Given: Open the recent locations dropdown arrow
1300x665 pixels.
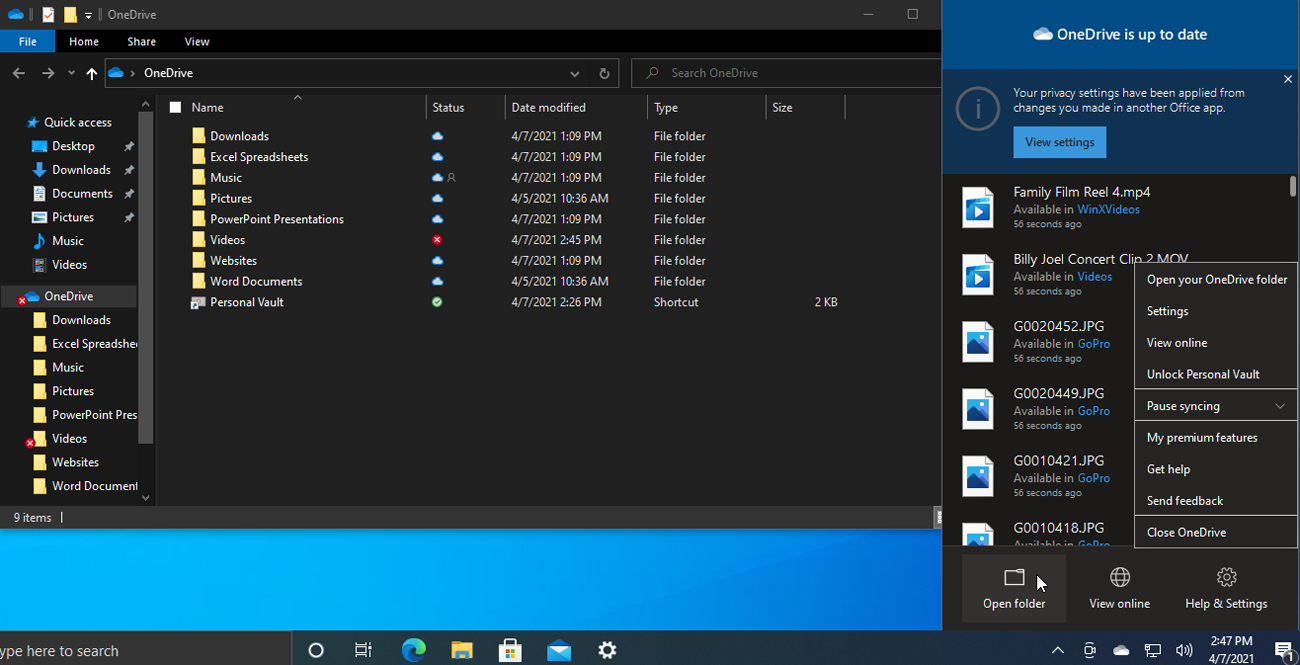Looking at the screenshot, I should point(71,73).
